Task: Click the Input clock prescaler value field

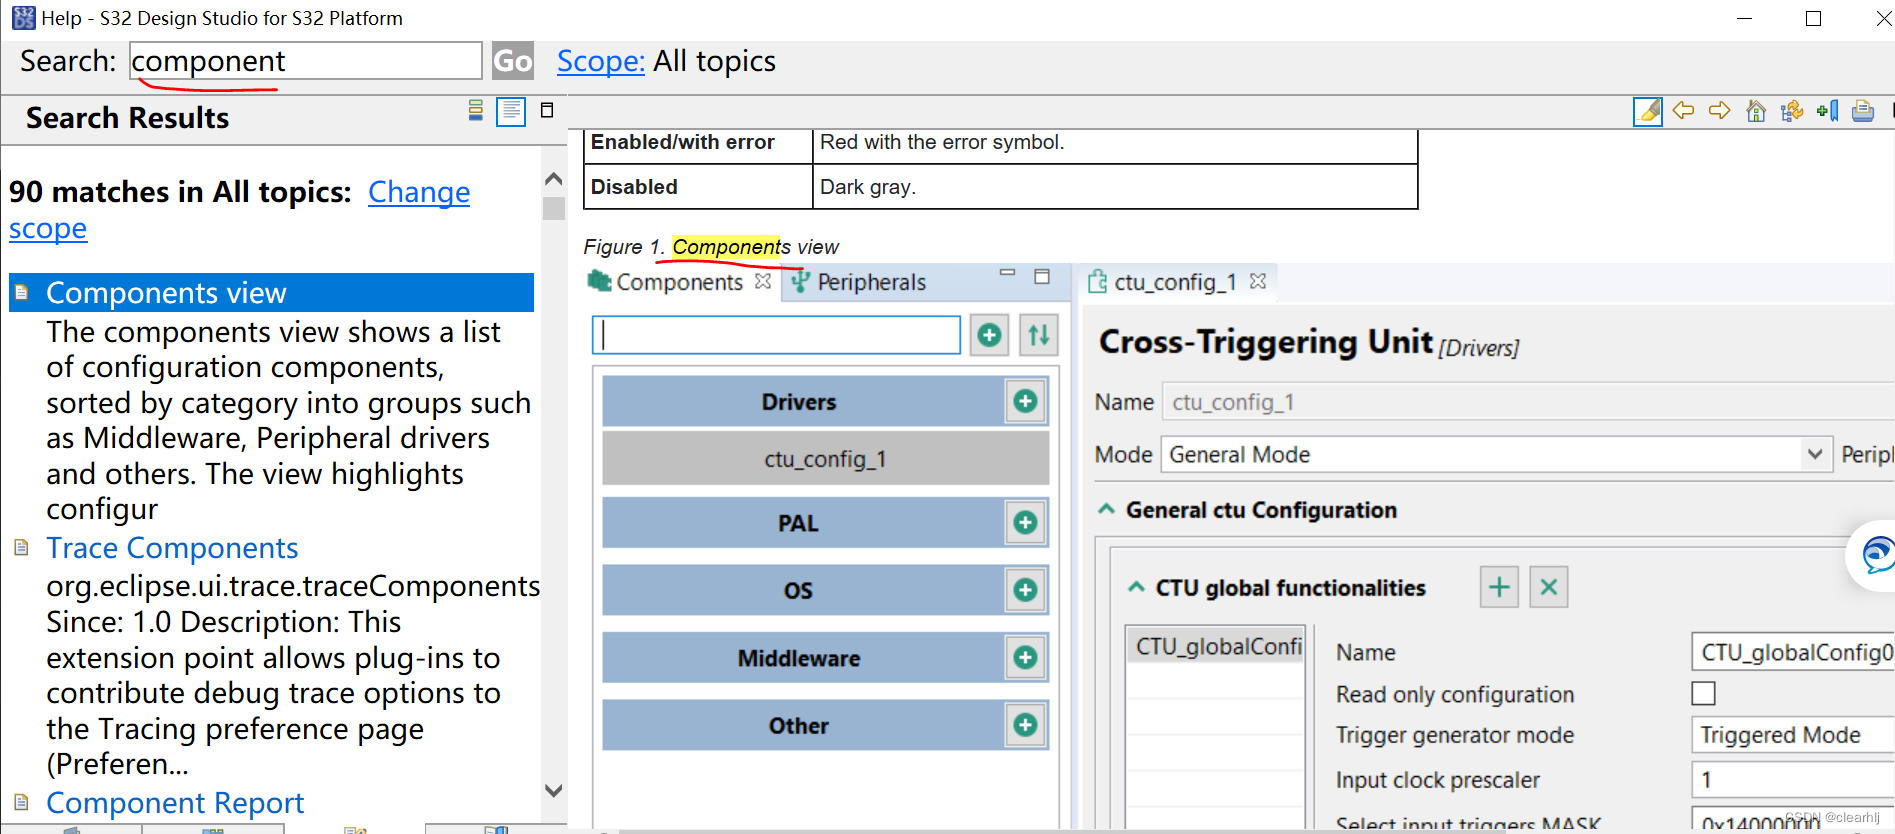Action: [x=1792, y=779]
